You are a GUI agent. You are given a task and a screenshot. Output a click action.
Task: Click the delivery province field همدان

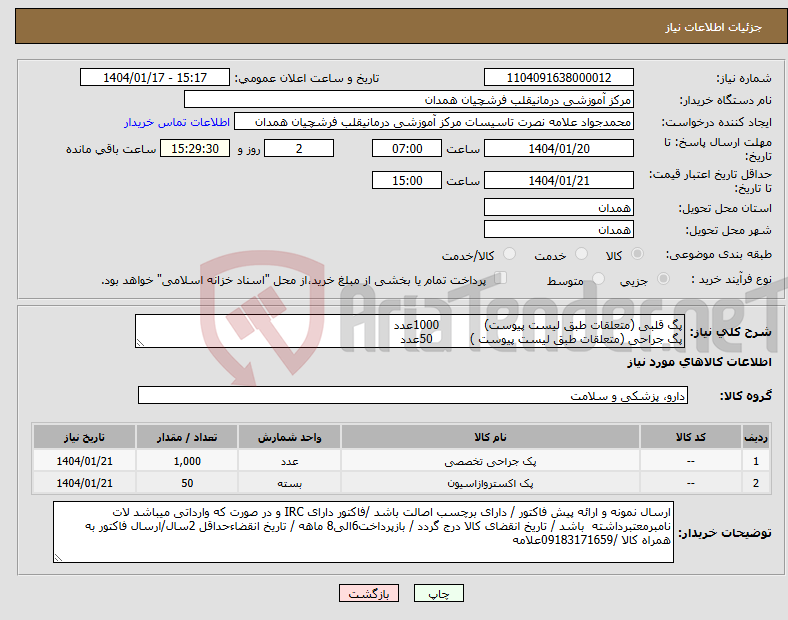tap(558, 207)
